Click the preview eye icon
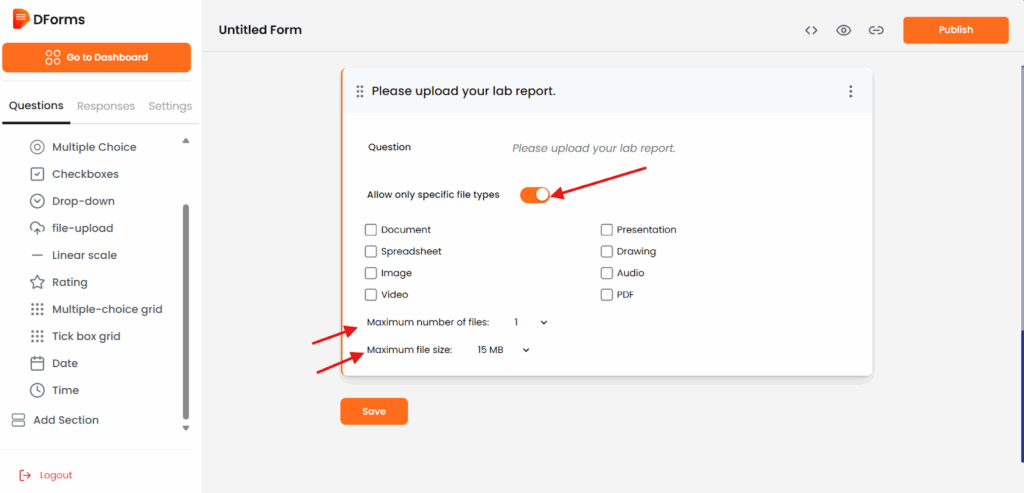 point(844,30)
